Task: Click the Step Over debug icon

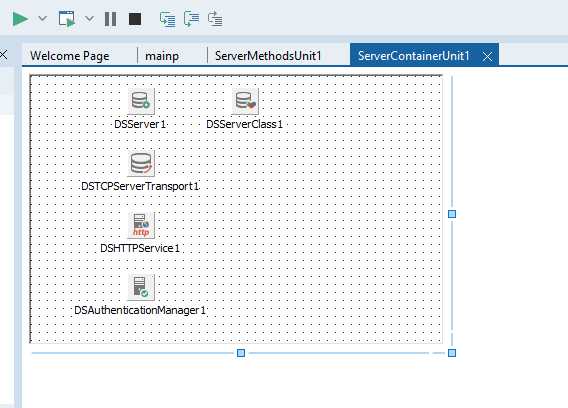Action: coord(192,19)
